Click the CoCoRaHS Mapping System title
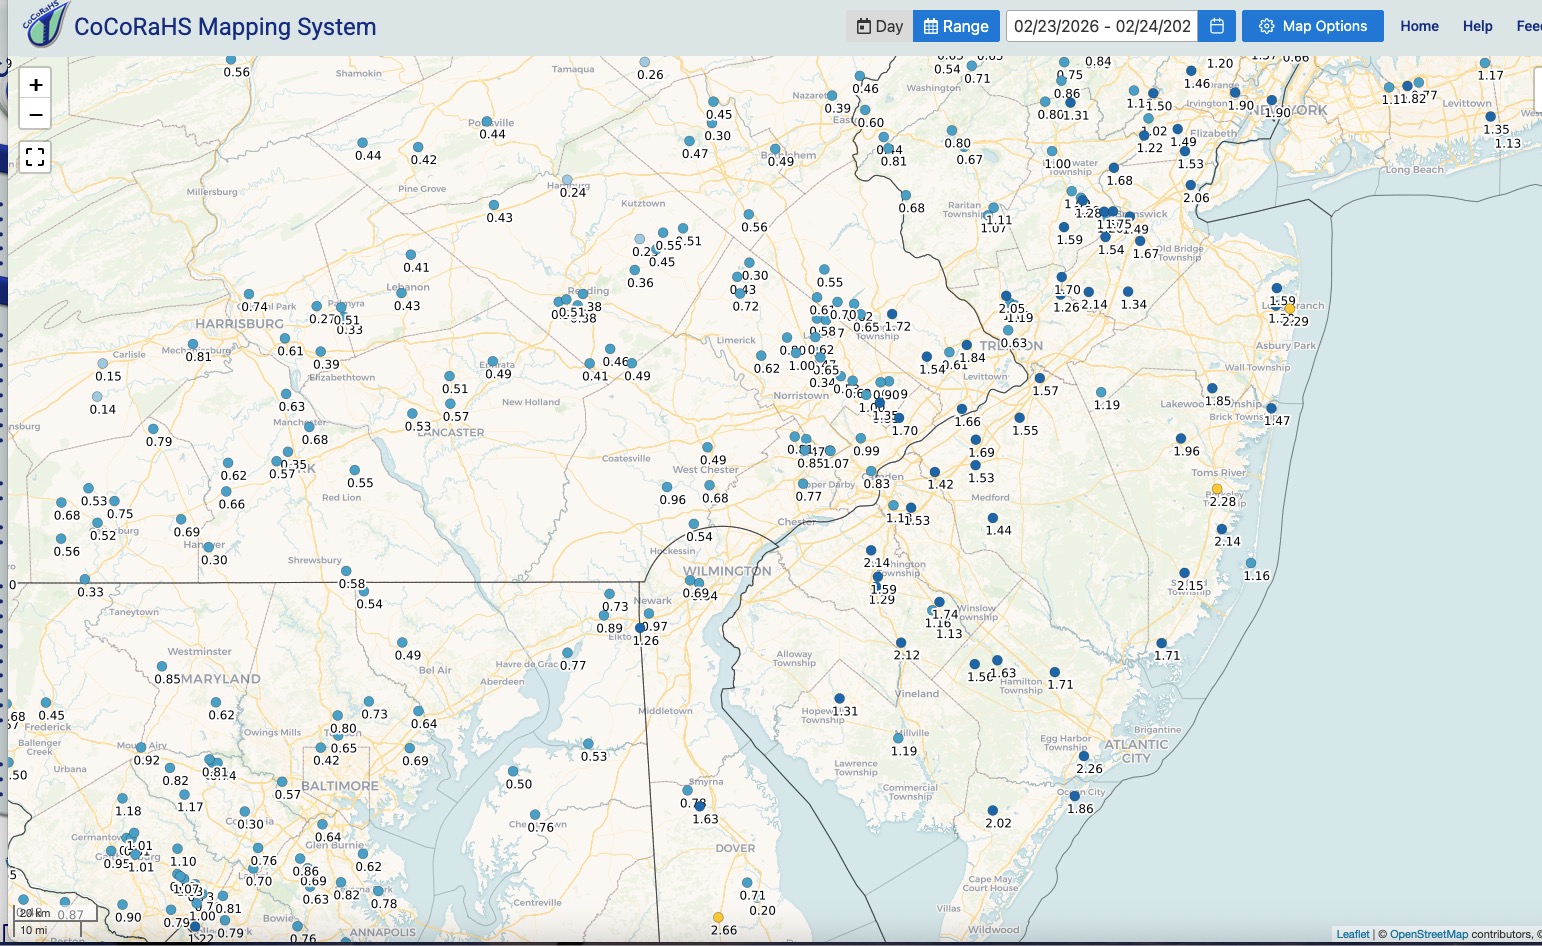The height and width of the screenshot is (946, 1542). pyautogui.click(x=225, y=27)
